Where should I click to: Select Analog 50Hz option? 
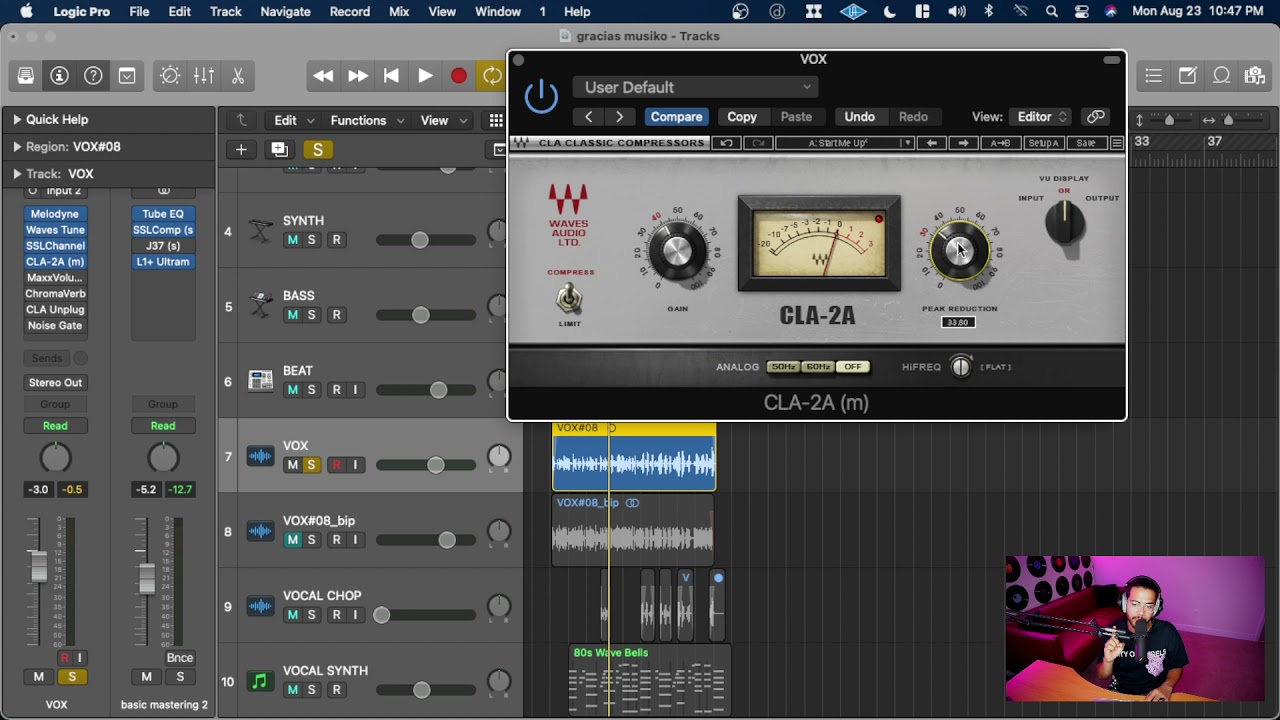pyautogui.click(x=783, y=367)
